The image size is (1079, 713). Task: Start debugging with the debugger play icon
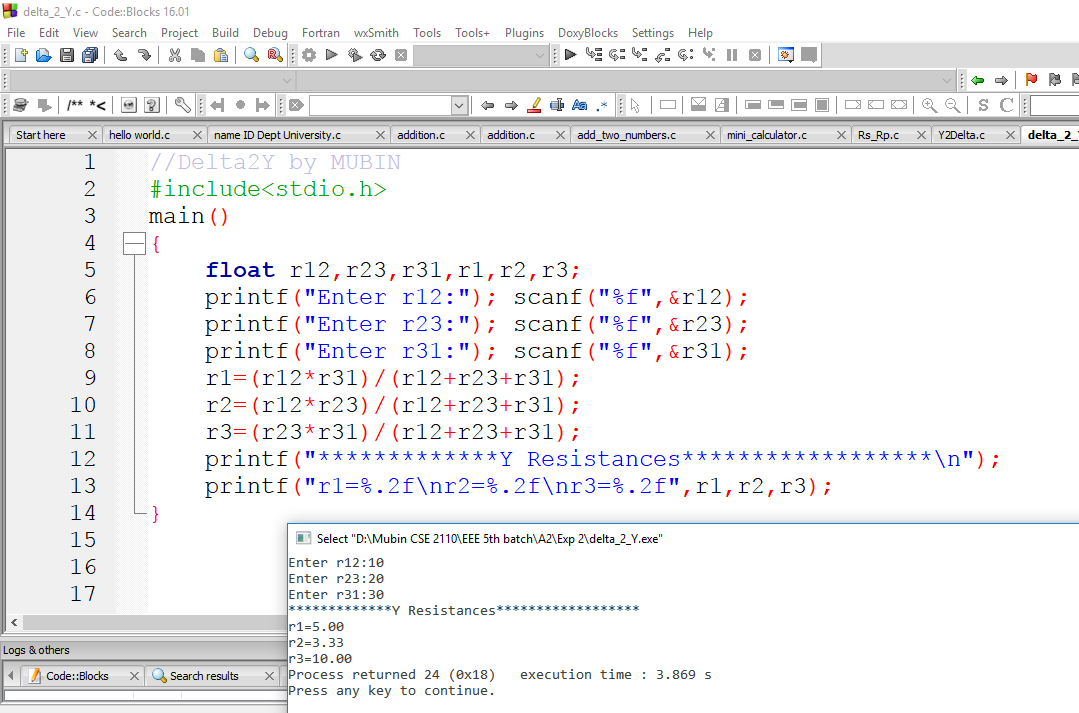click(x=570, y=55)
